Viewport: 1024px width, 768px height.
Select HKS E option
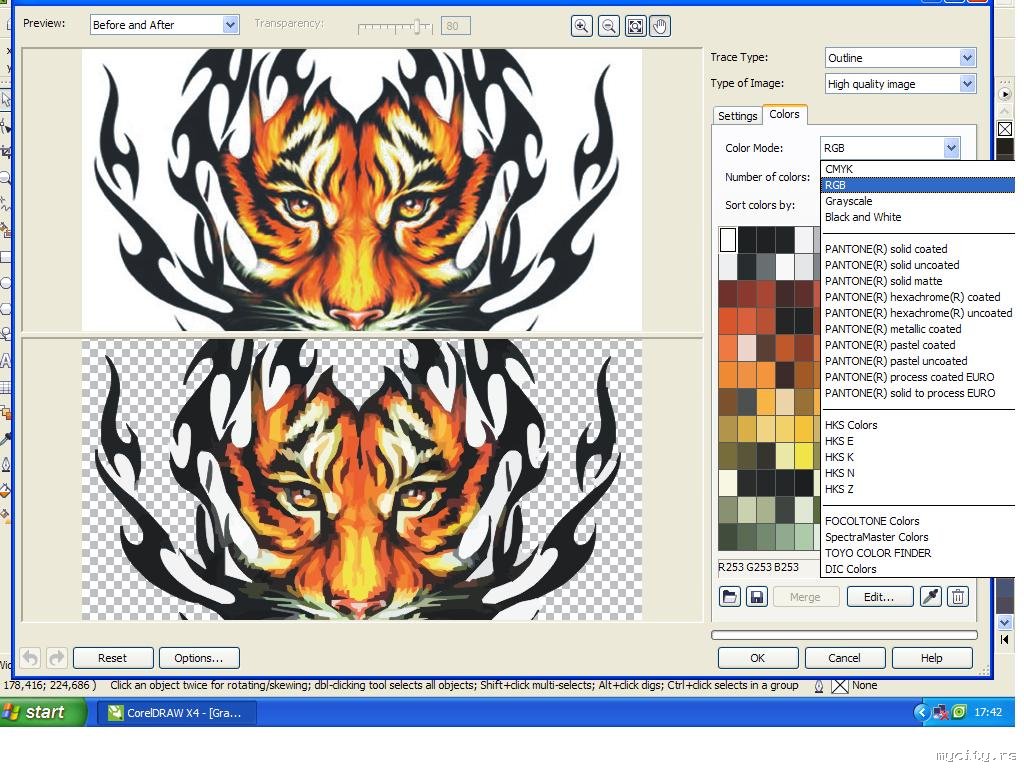click(x=918, y=441)
